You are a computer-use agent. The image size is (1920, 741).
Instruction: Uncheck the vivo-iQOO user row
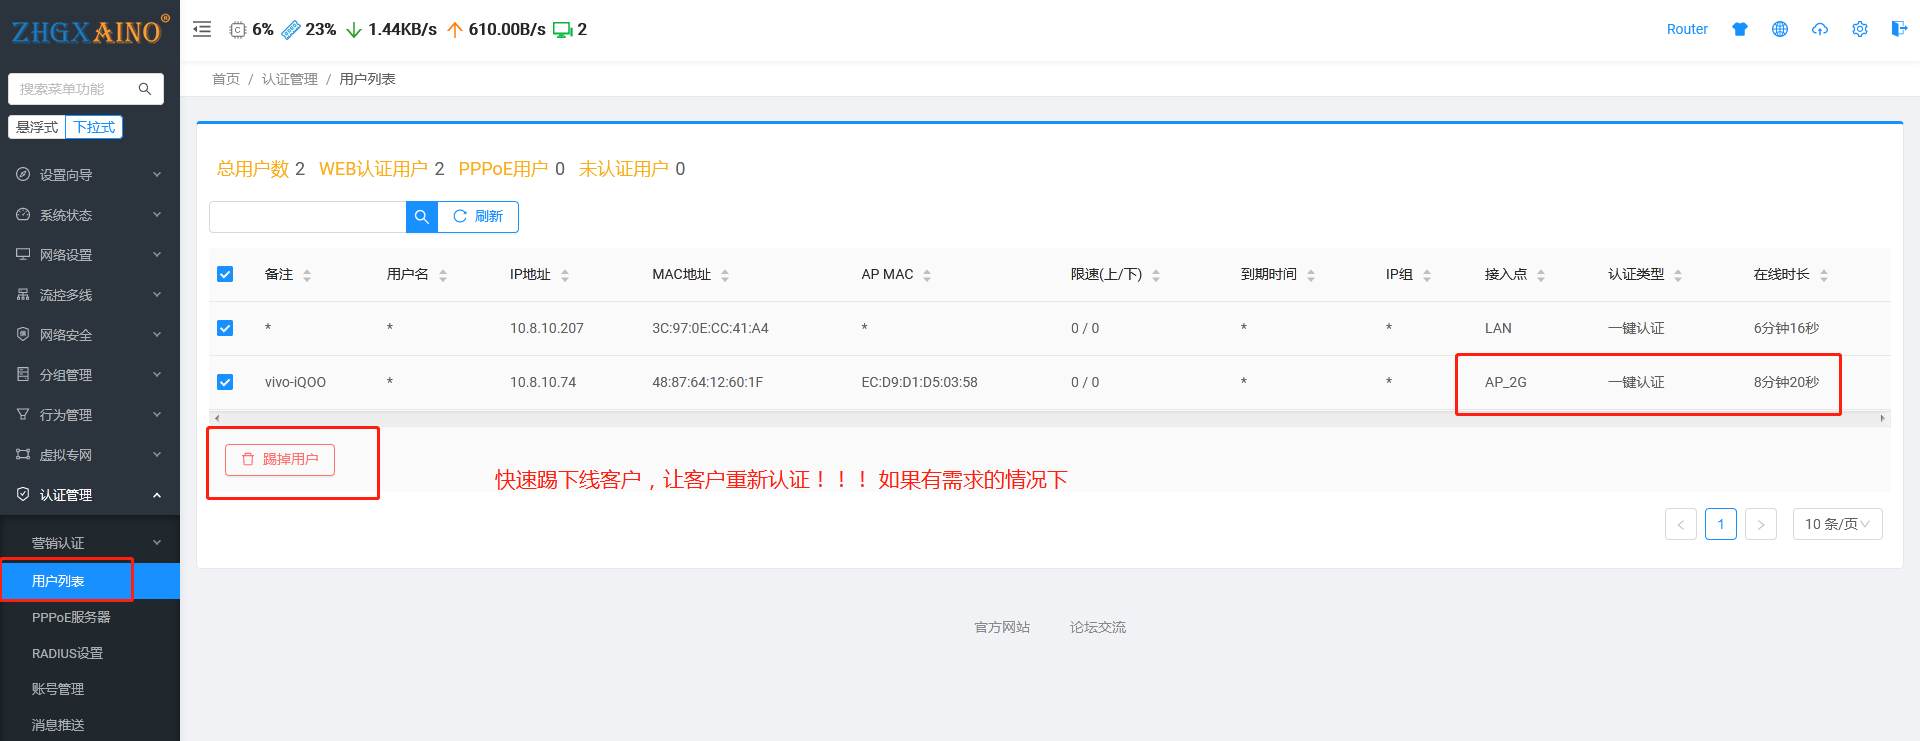(x=225, y=382)
